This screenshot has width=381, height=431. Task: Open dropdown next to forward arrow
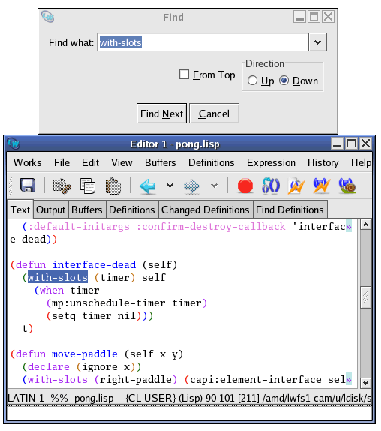tap(214, 185)
